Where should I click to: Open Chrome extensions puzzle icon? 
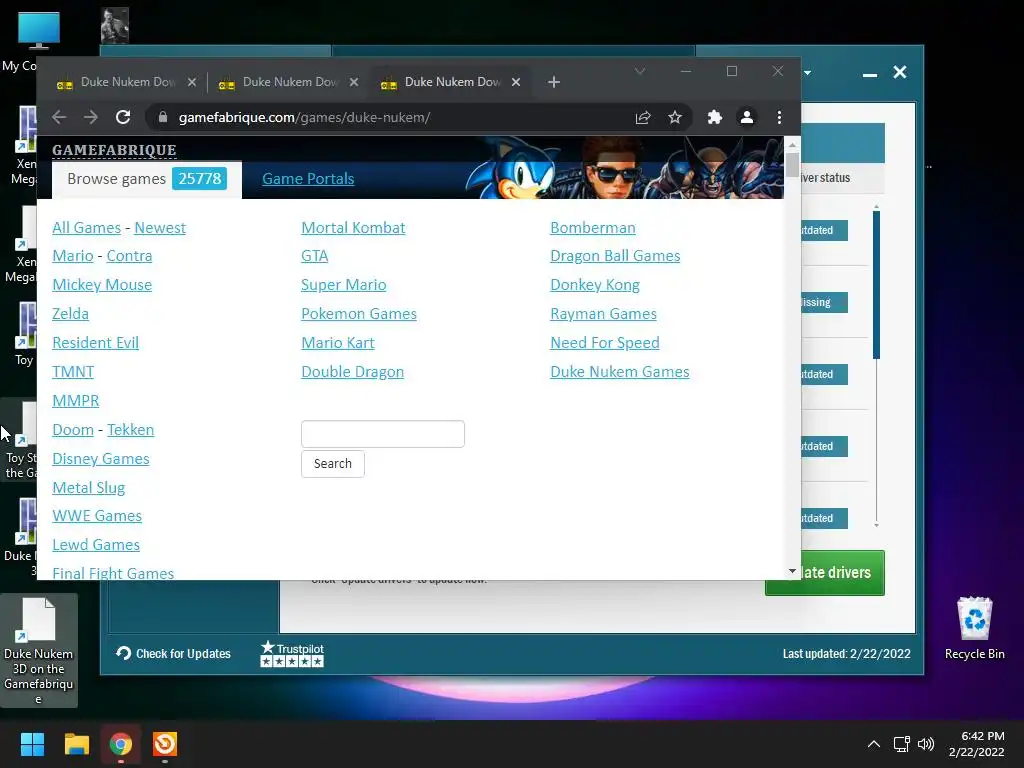point(714,117)
